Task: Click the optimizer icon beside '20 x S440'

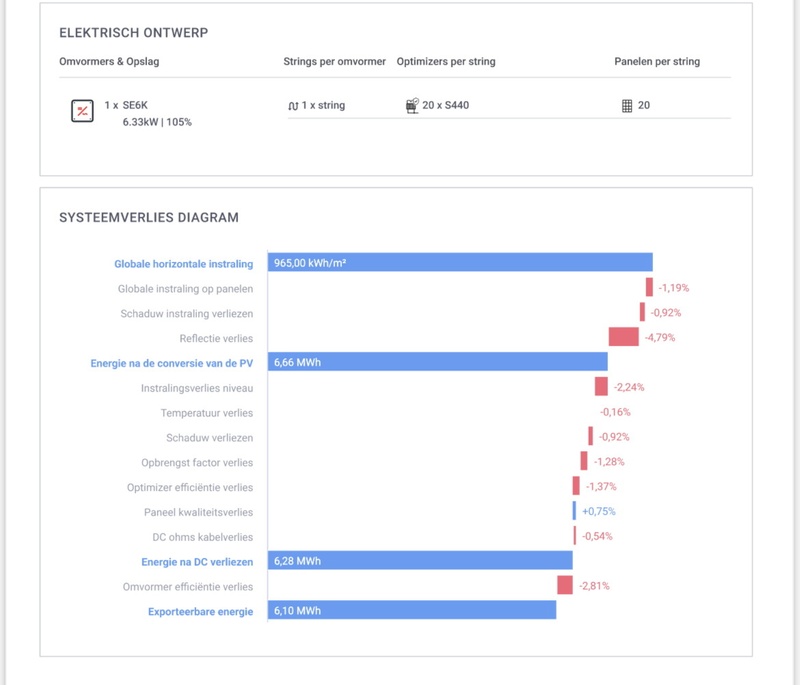Action: (411, 105)
